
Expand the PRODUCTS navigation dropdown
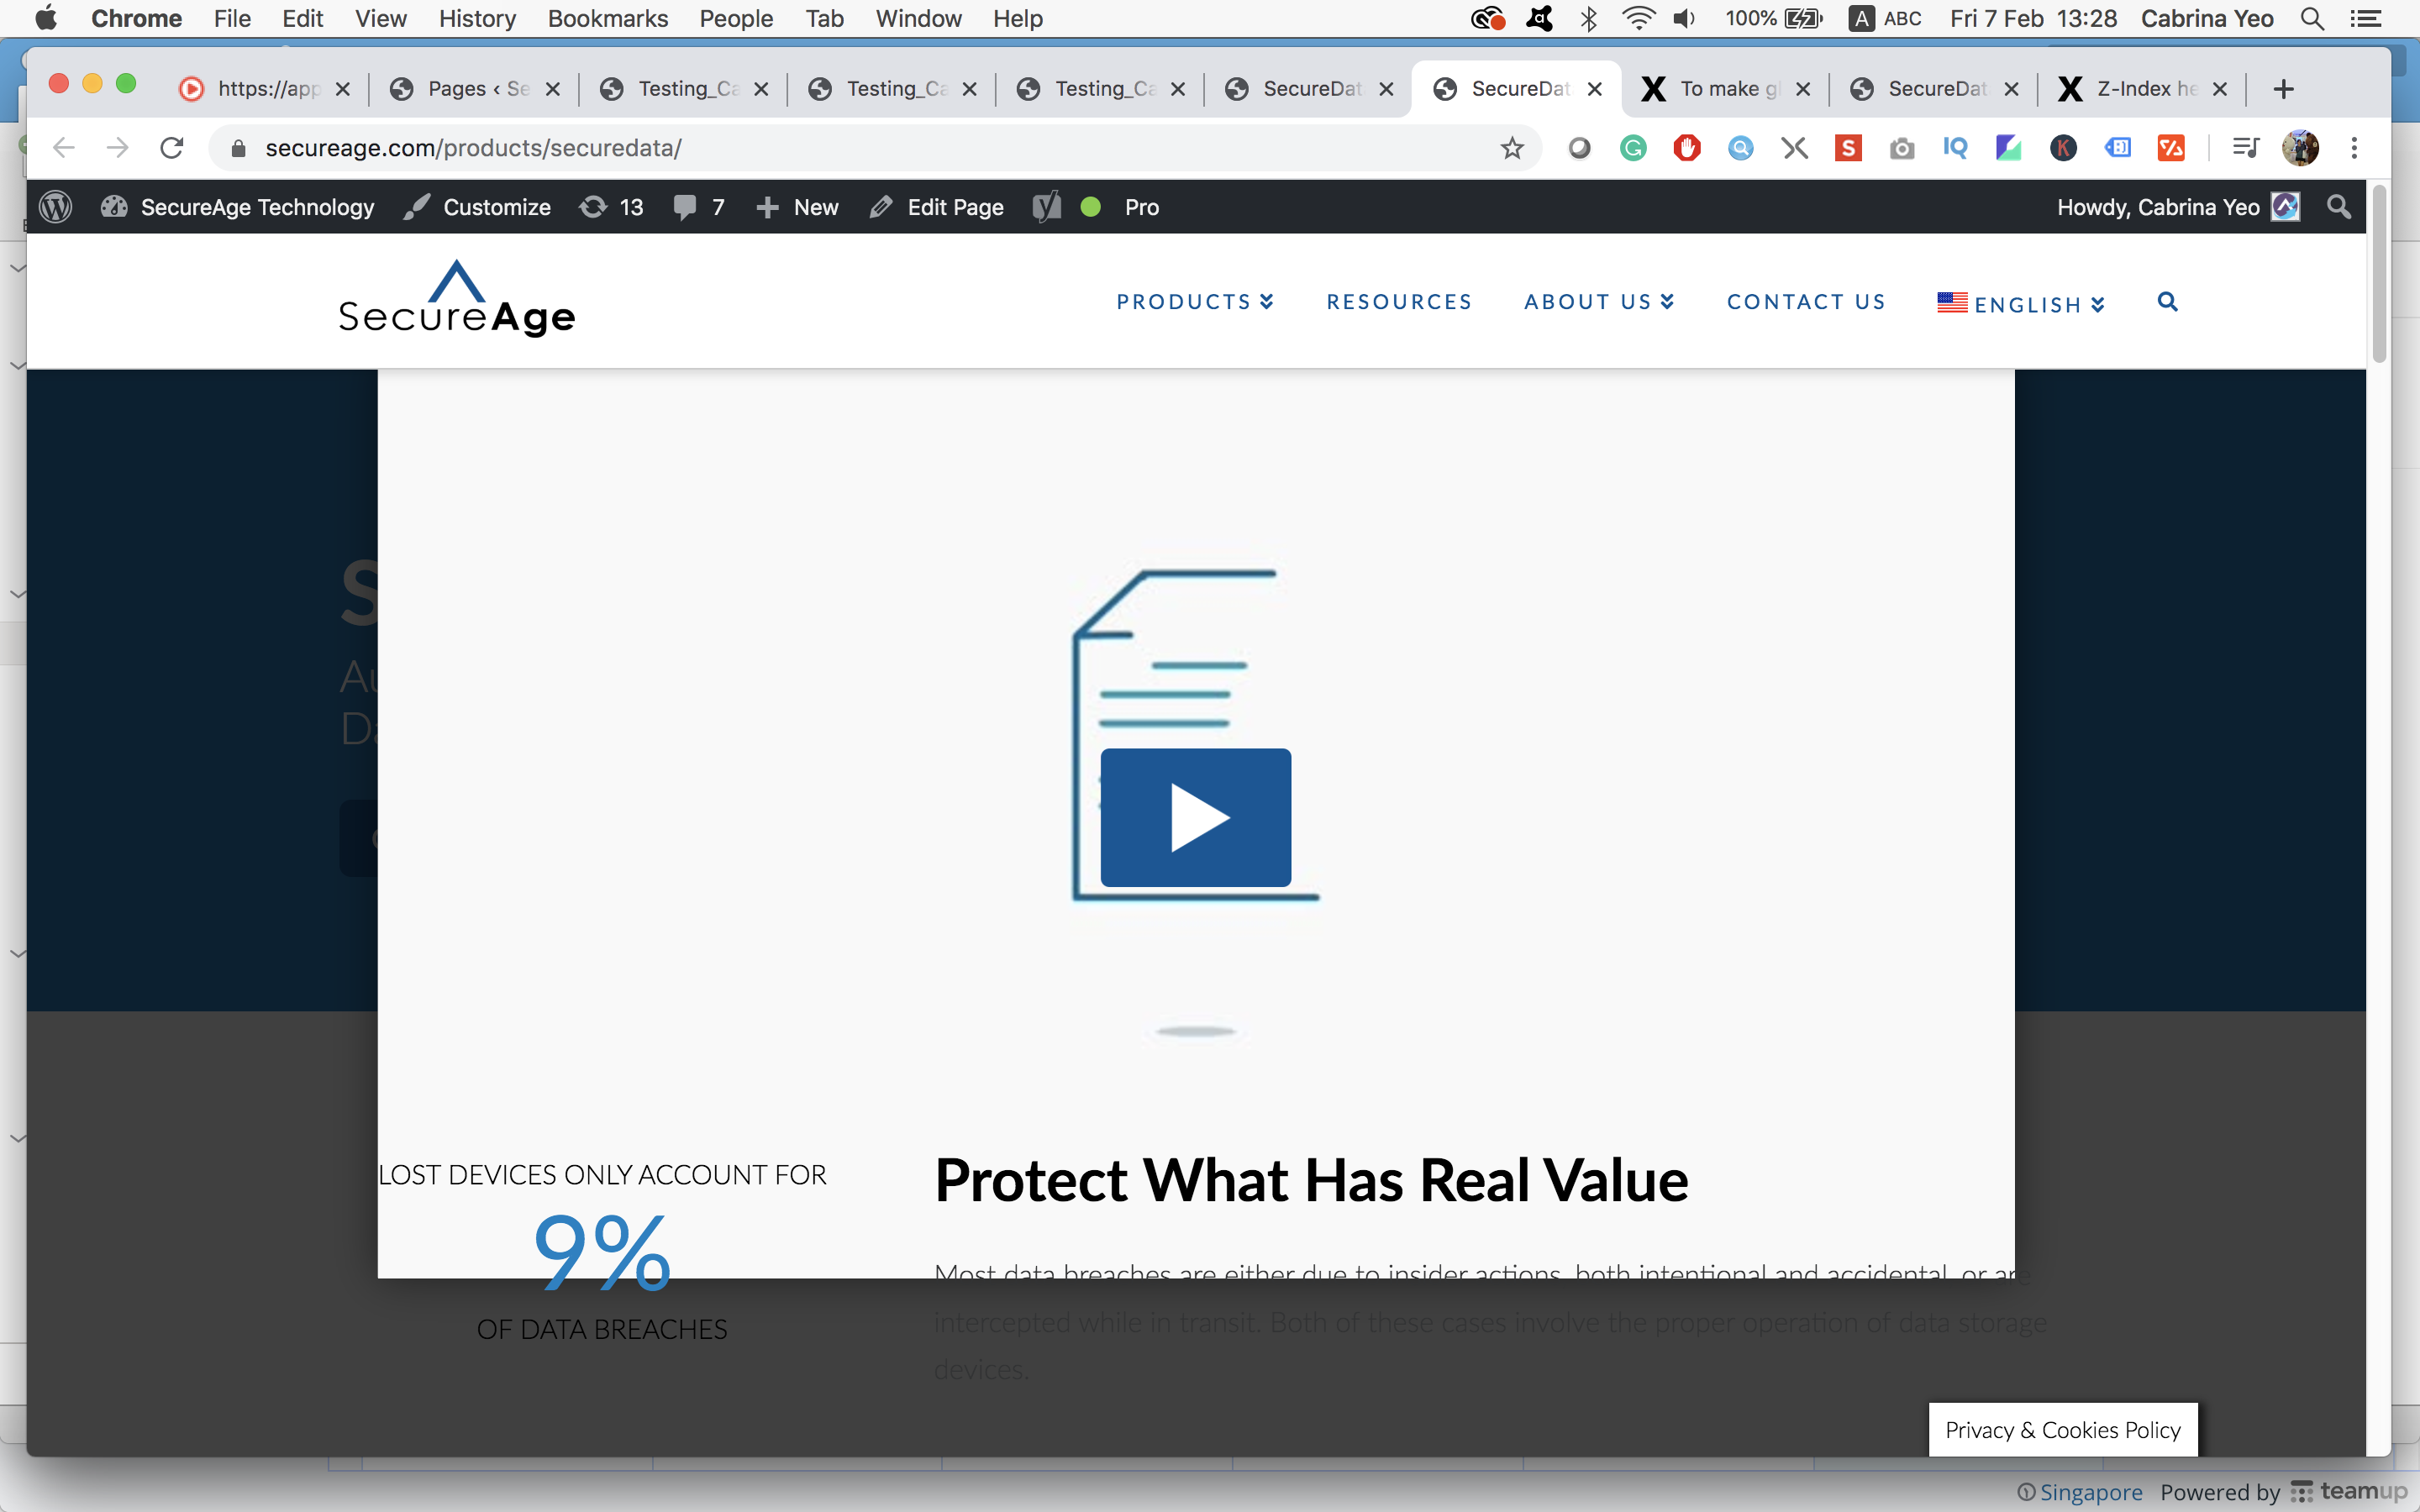pyautogui.click(x=1195, y=302)
